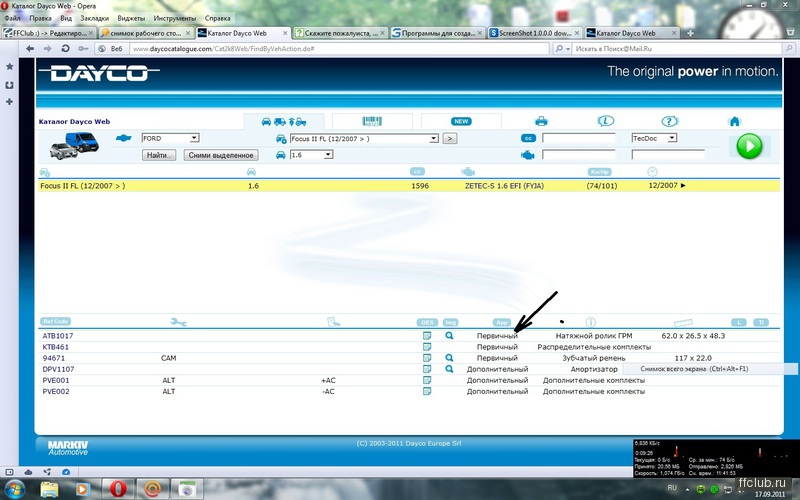Click the wrench column header icon
This screenshot has height=500, width=800.
click(x=179, y=322)
